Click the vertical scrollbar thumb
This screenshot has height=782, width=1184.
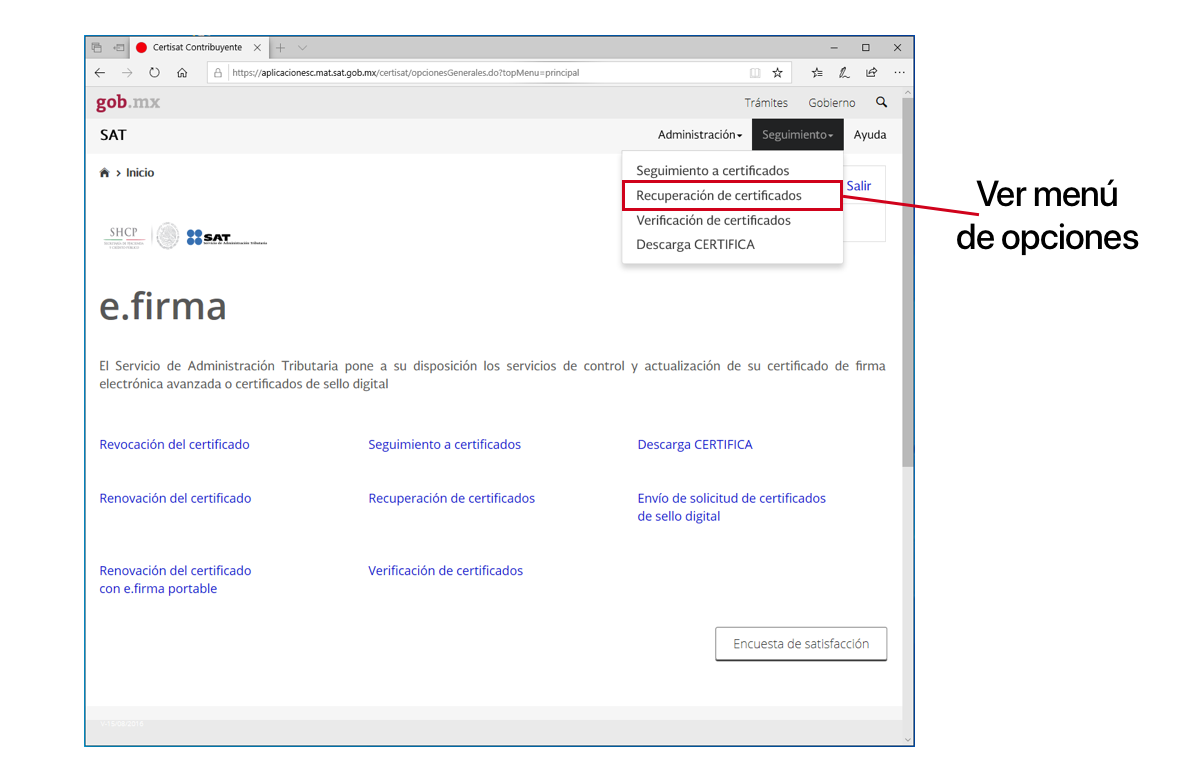tap(908, 282)
